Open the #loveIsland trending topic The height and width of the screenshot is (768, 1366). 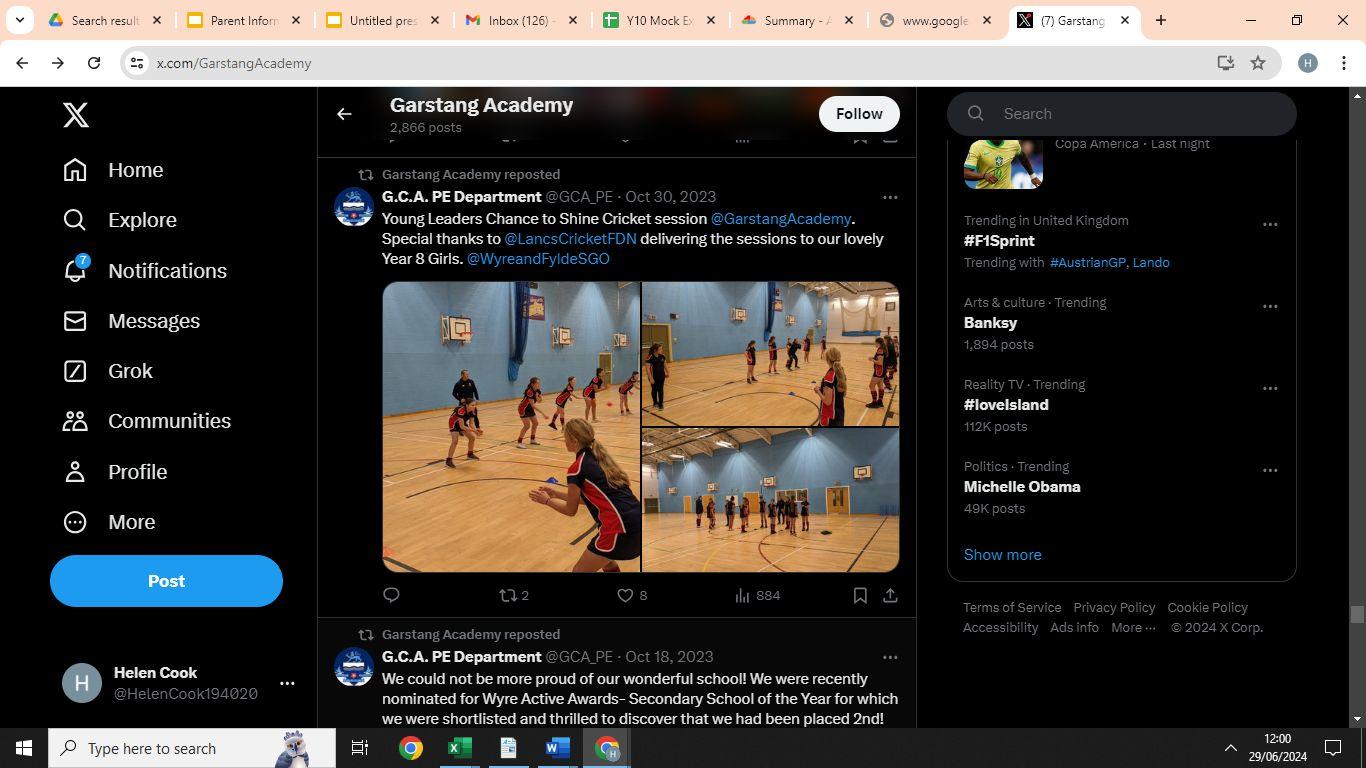click(1006, 405)
